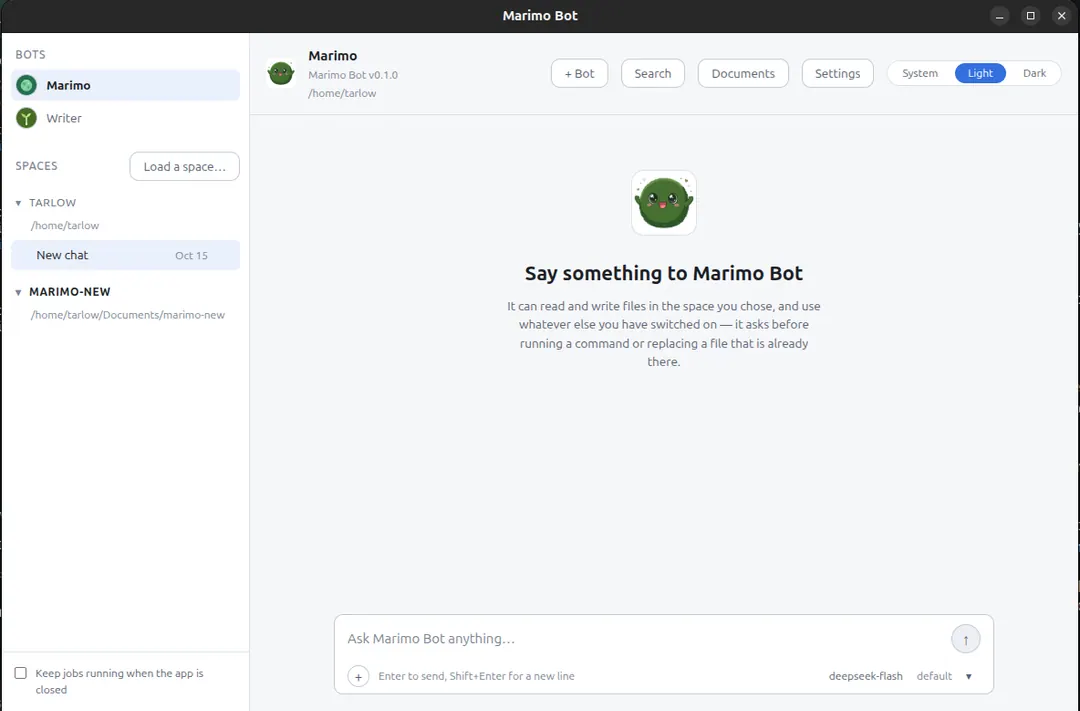Click the large Marimo mascot image

[x=663, y=203]
